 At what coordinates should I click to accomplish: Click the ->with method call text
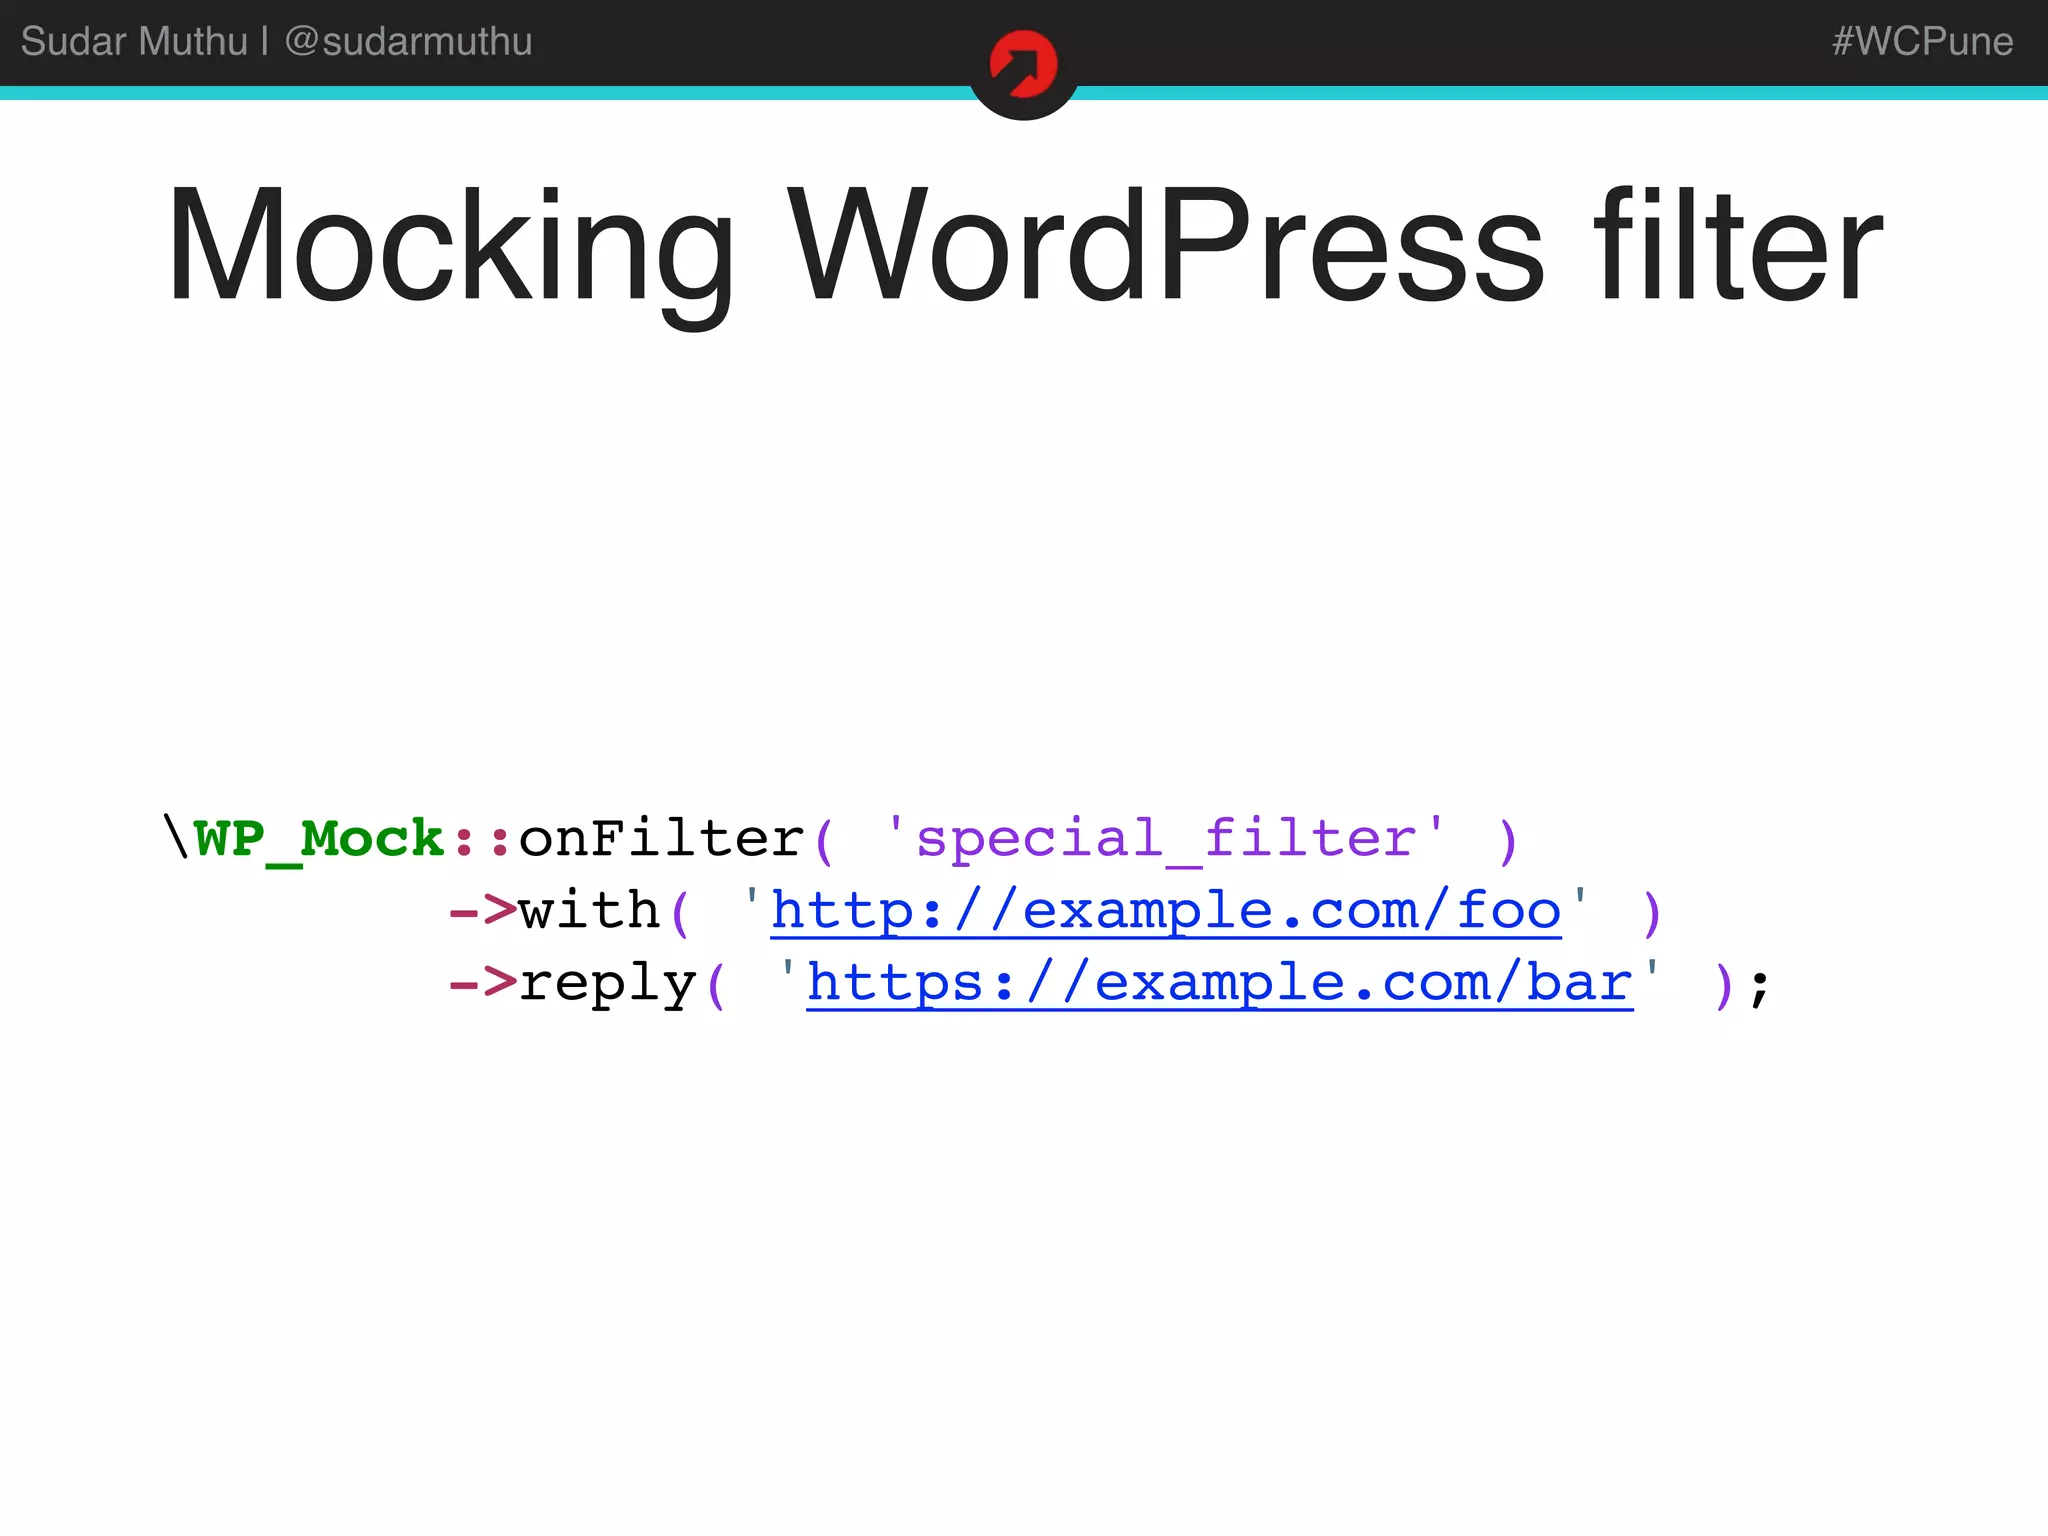point(555,911)
